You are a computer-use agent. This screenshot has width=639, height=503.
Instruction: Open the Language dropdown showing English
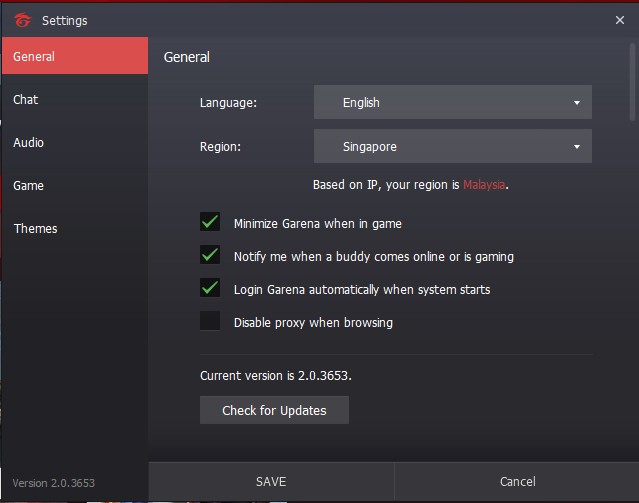tap(452, 102)
